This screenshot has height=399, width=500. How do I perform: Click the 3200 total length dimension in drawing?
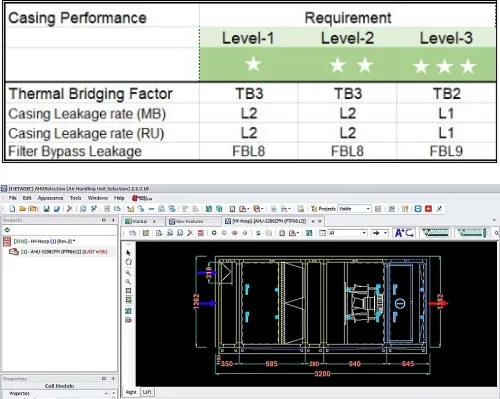pos(322,374)
